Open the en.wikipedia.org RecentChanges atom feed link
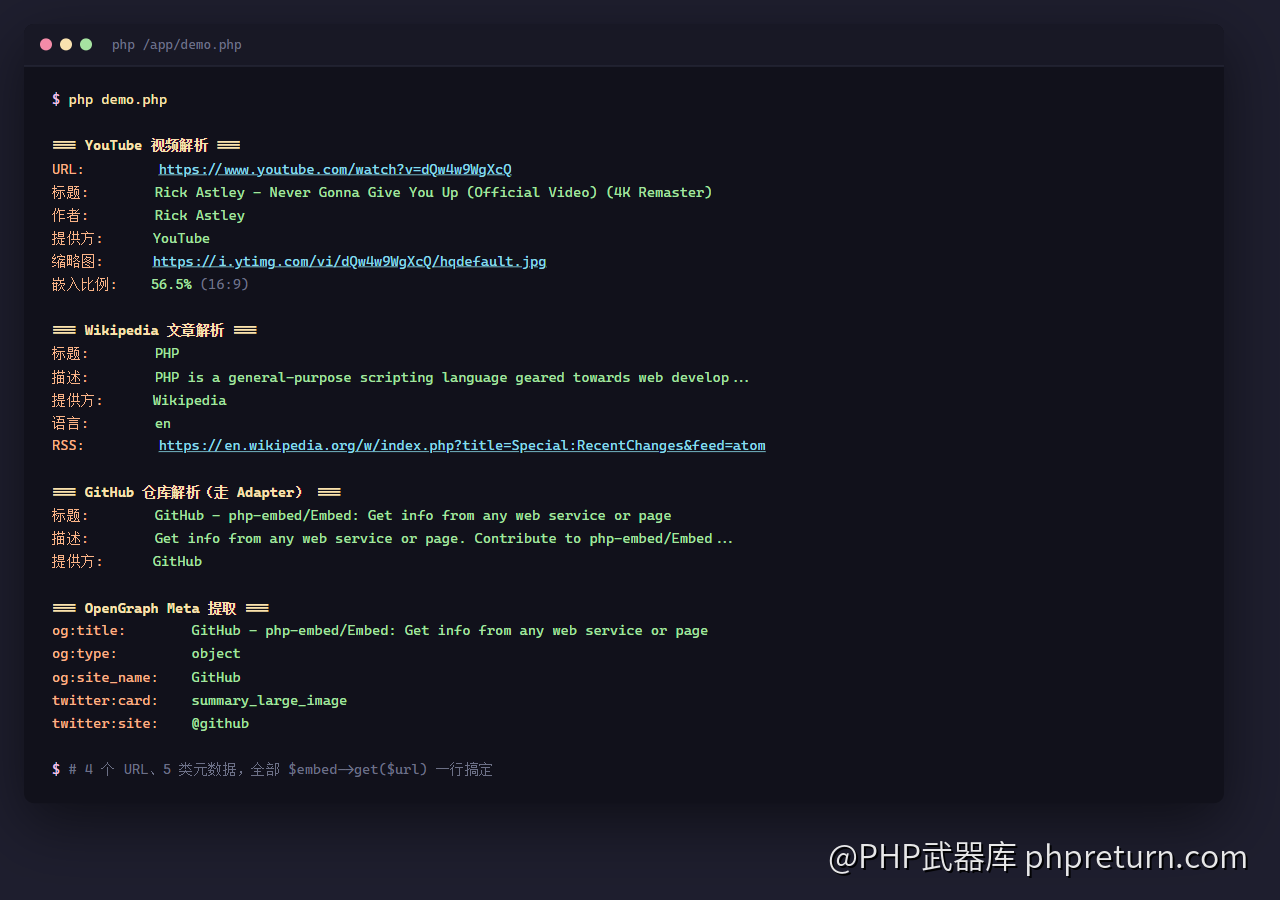Viewport: 1280px width, 900px height. coord(462,446)
